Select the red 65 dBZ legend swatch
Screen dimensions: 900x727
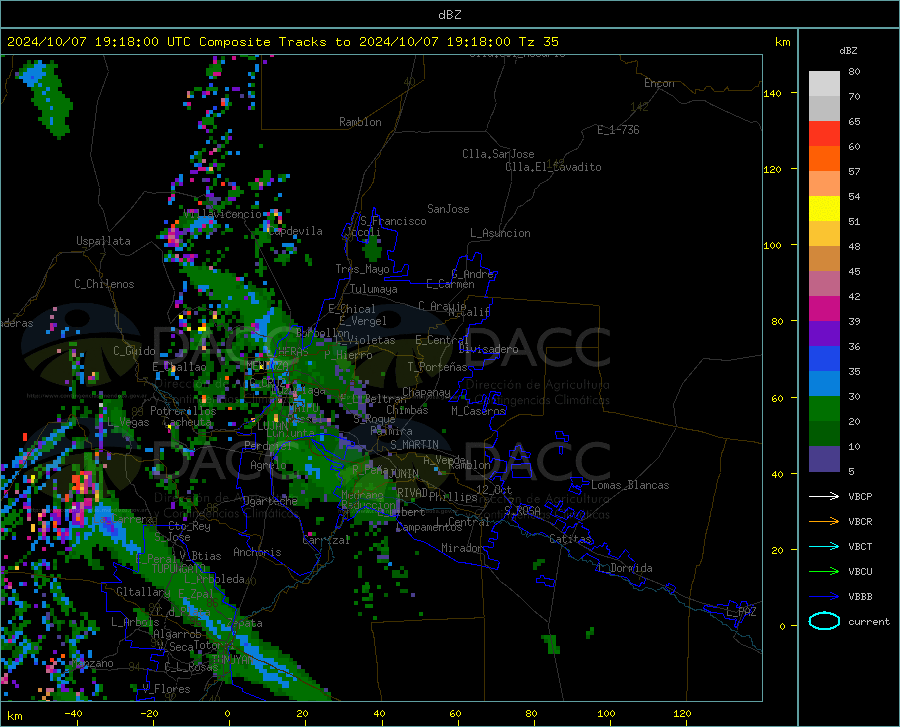pyautogui.click(x=824, y=134)
